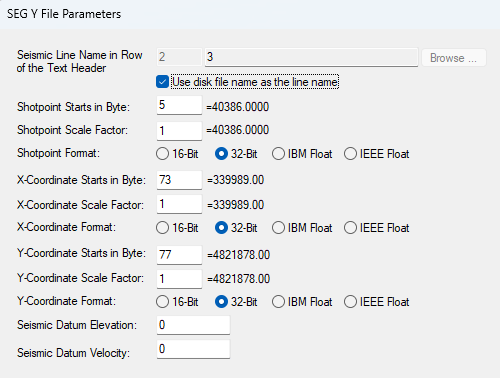Click the Y-Coordinate Format: label
Screen dimensions: 500x378
coord(66,301)
